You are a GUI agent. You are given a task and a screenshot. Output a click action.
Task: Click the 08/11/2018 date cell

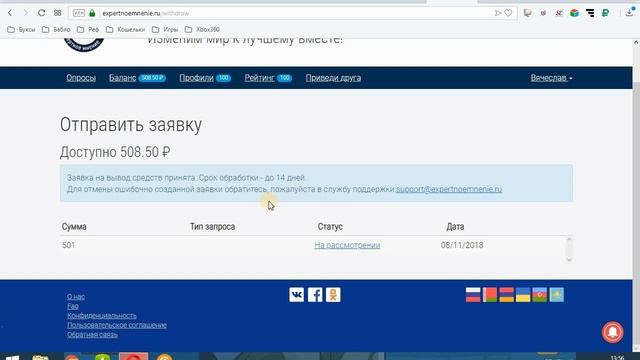click(462, 245)
